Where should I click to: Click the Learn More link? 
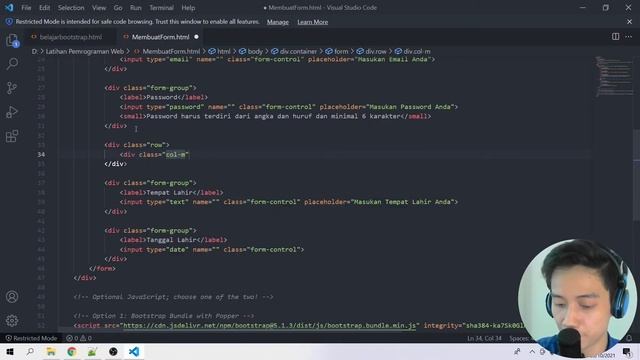pos(312,22)
